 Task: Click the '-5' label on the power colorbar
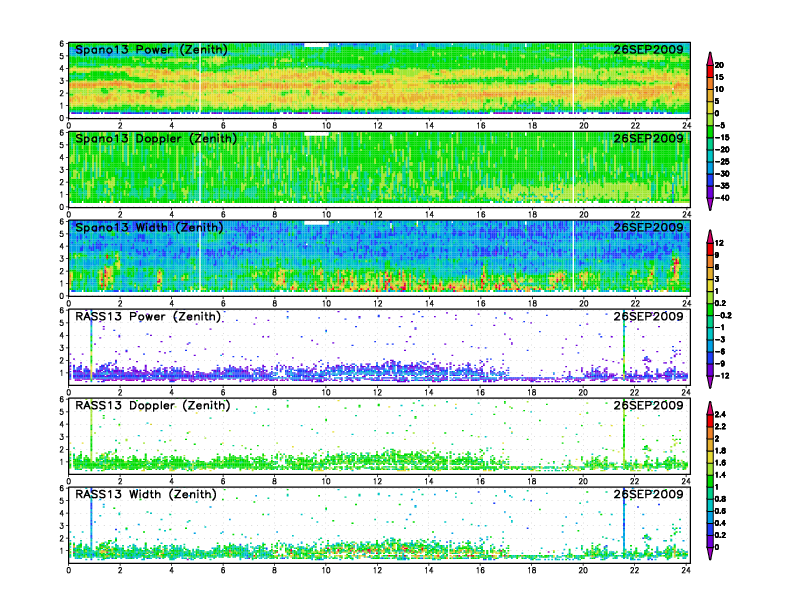coord(720,126)
